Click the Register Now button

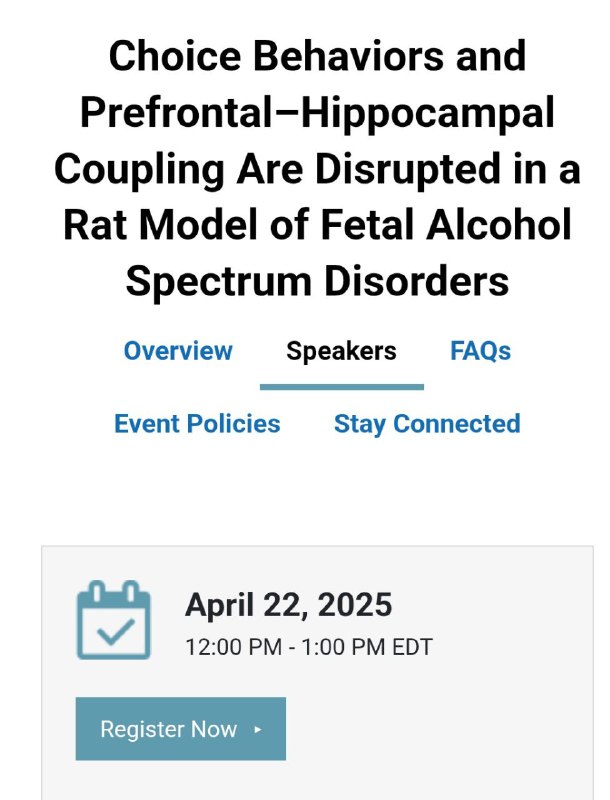pos(181,729)
